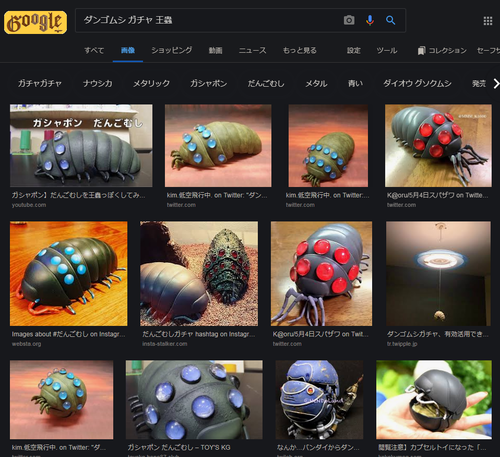Viewport: 500px width, 457px height.
Task: Filter by the ガシャポン chip
Action: click(209, 83)
